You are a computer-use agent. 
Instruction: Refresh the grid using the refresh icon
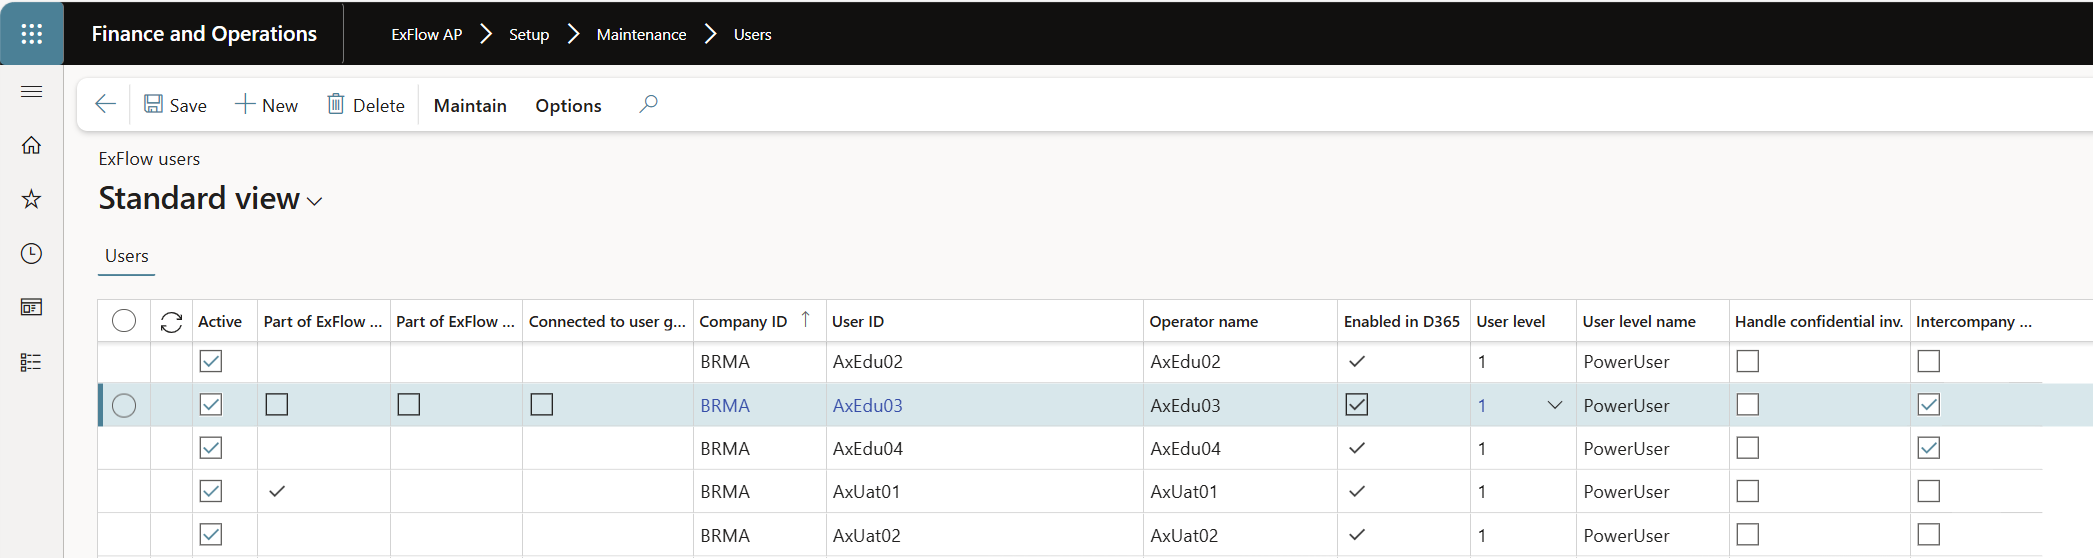pos(171,322)
